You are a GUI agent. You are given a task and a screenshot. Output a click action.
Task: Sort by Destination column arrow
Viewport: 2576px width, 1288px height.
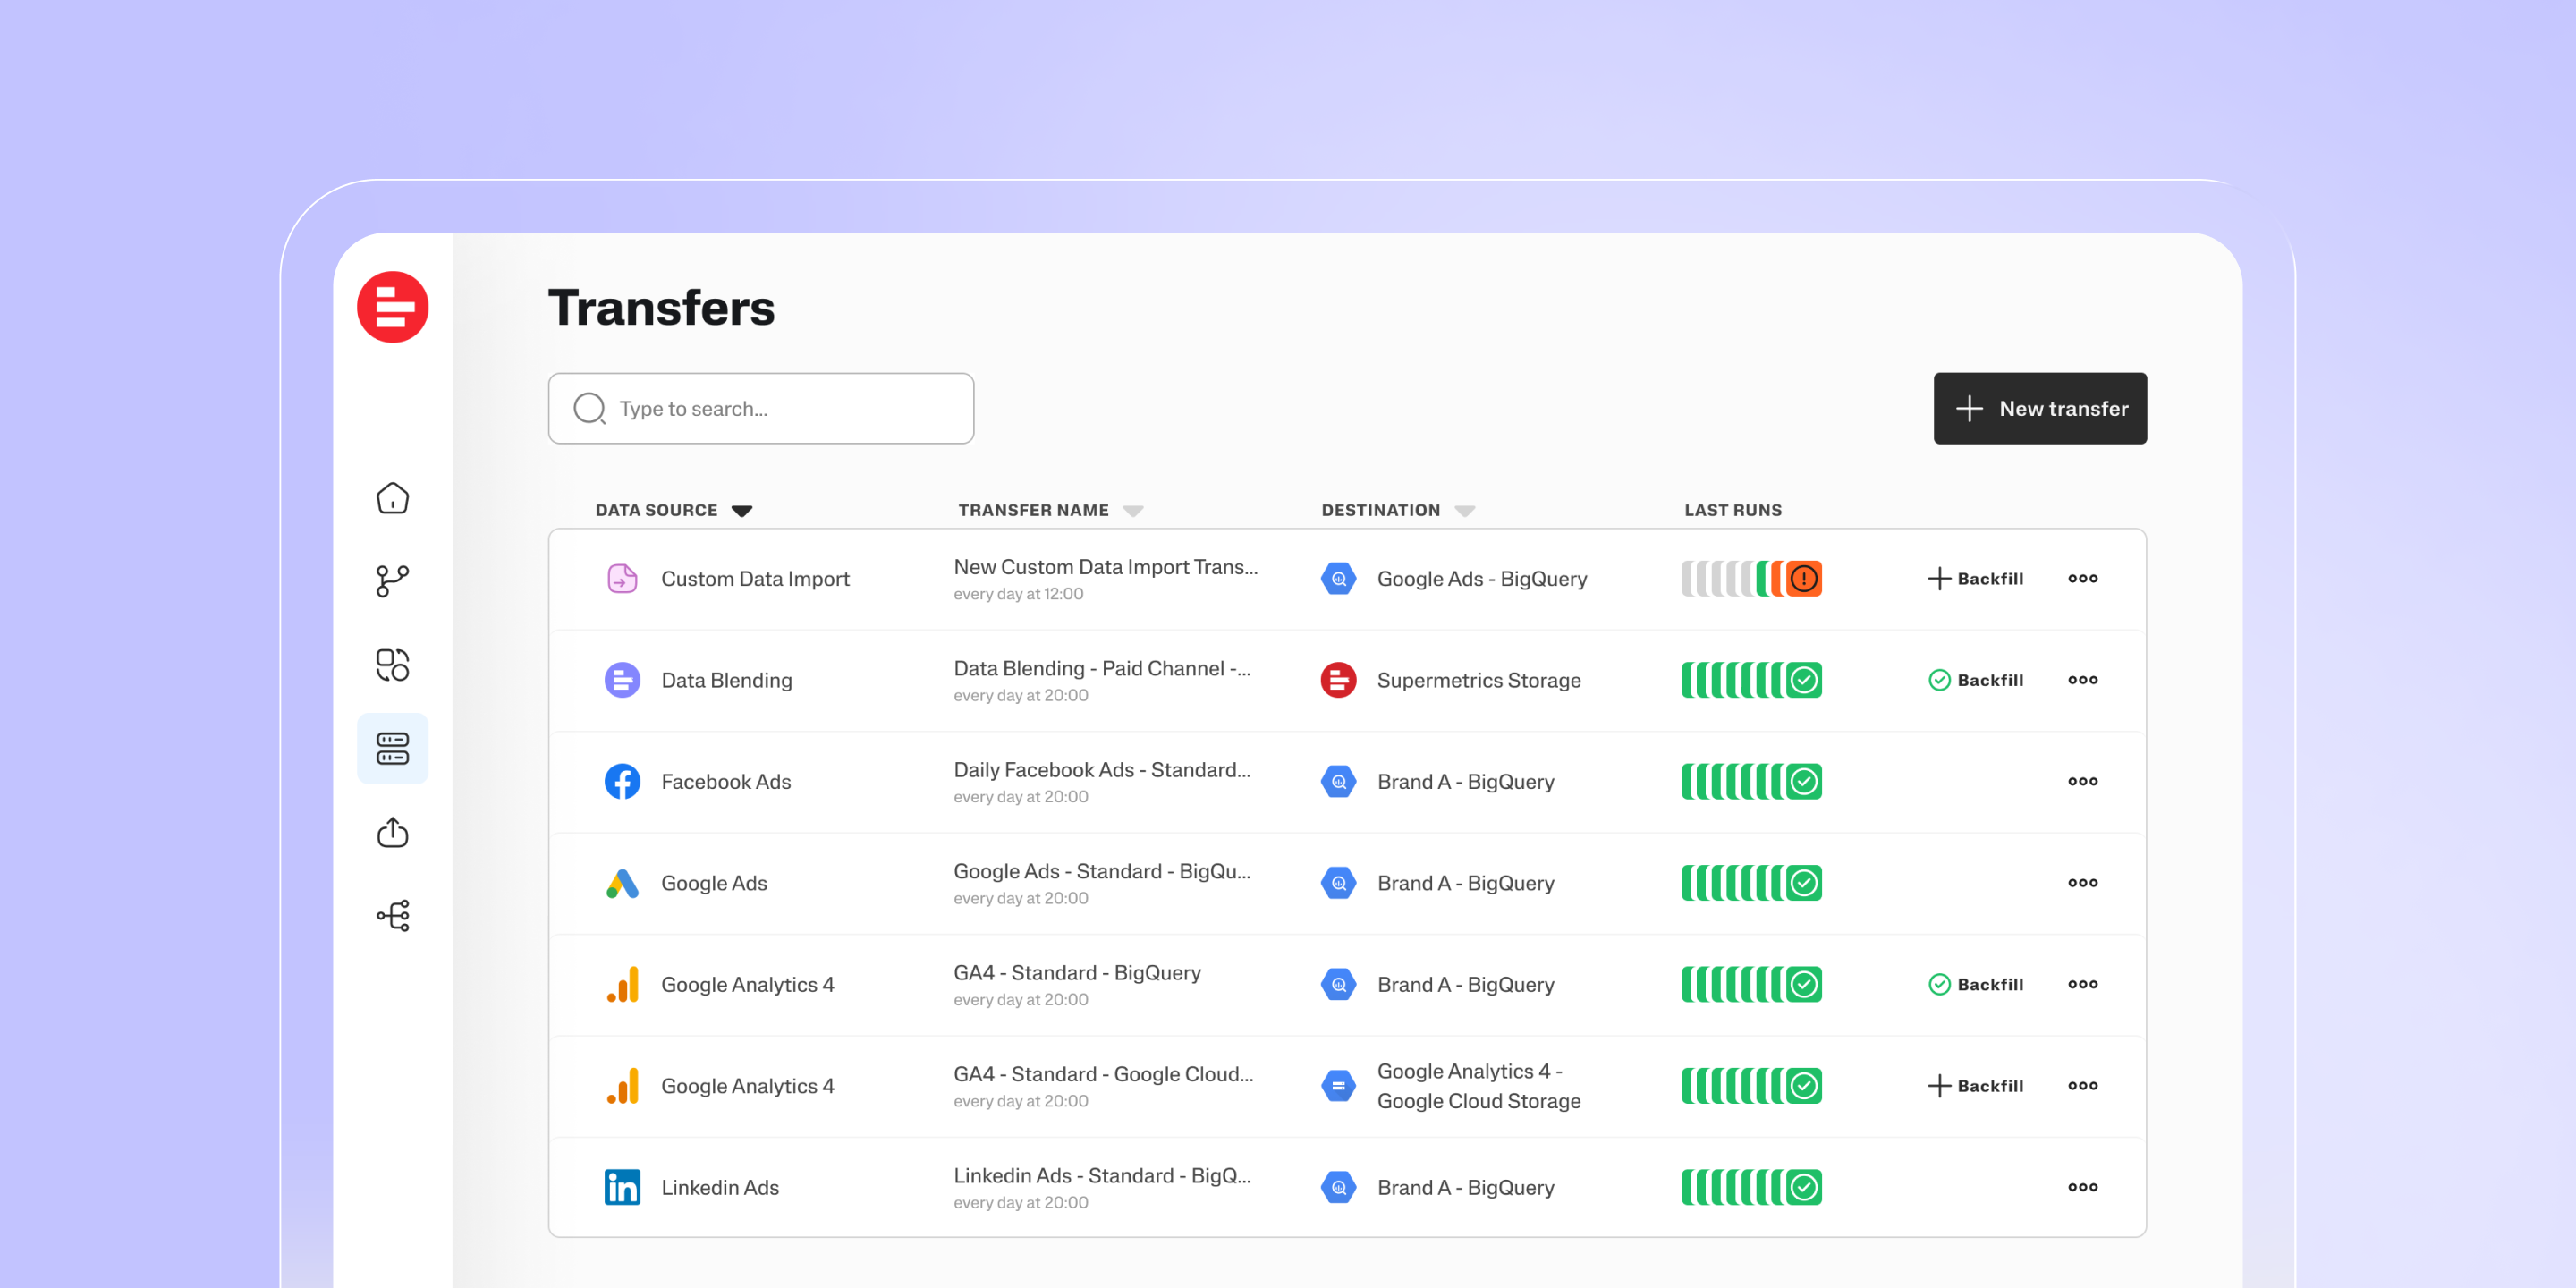(1464, 511)
